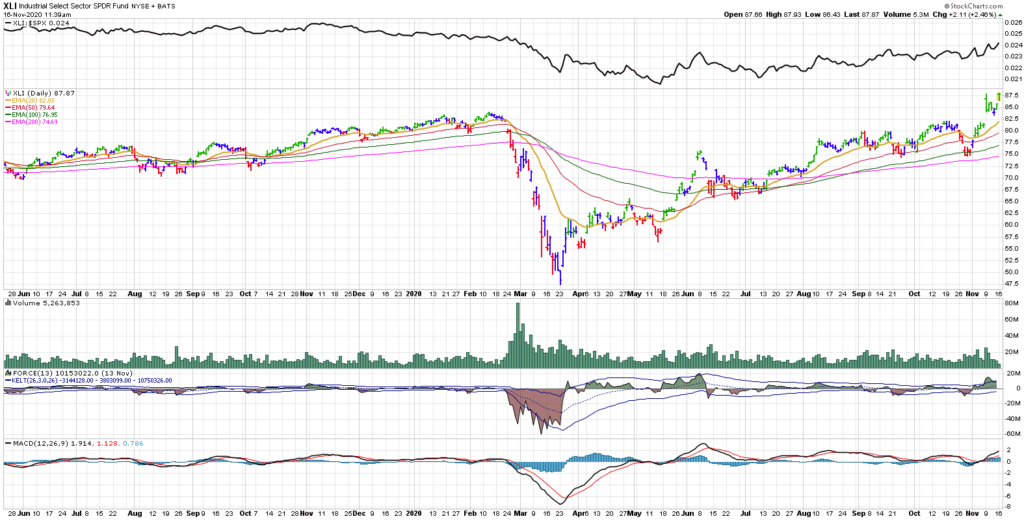Click the 0.026 label on the ratio axis
Viewport: 1024px width, 521px height.
pos(1012,22)
